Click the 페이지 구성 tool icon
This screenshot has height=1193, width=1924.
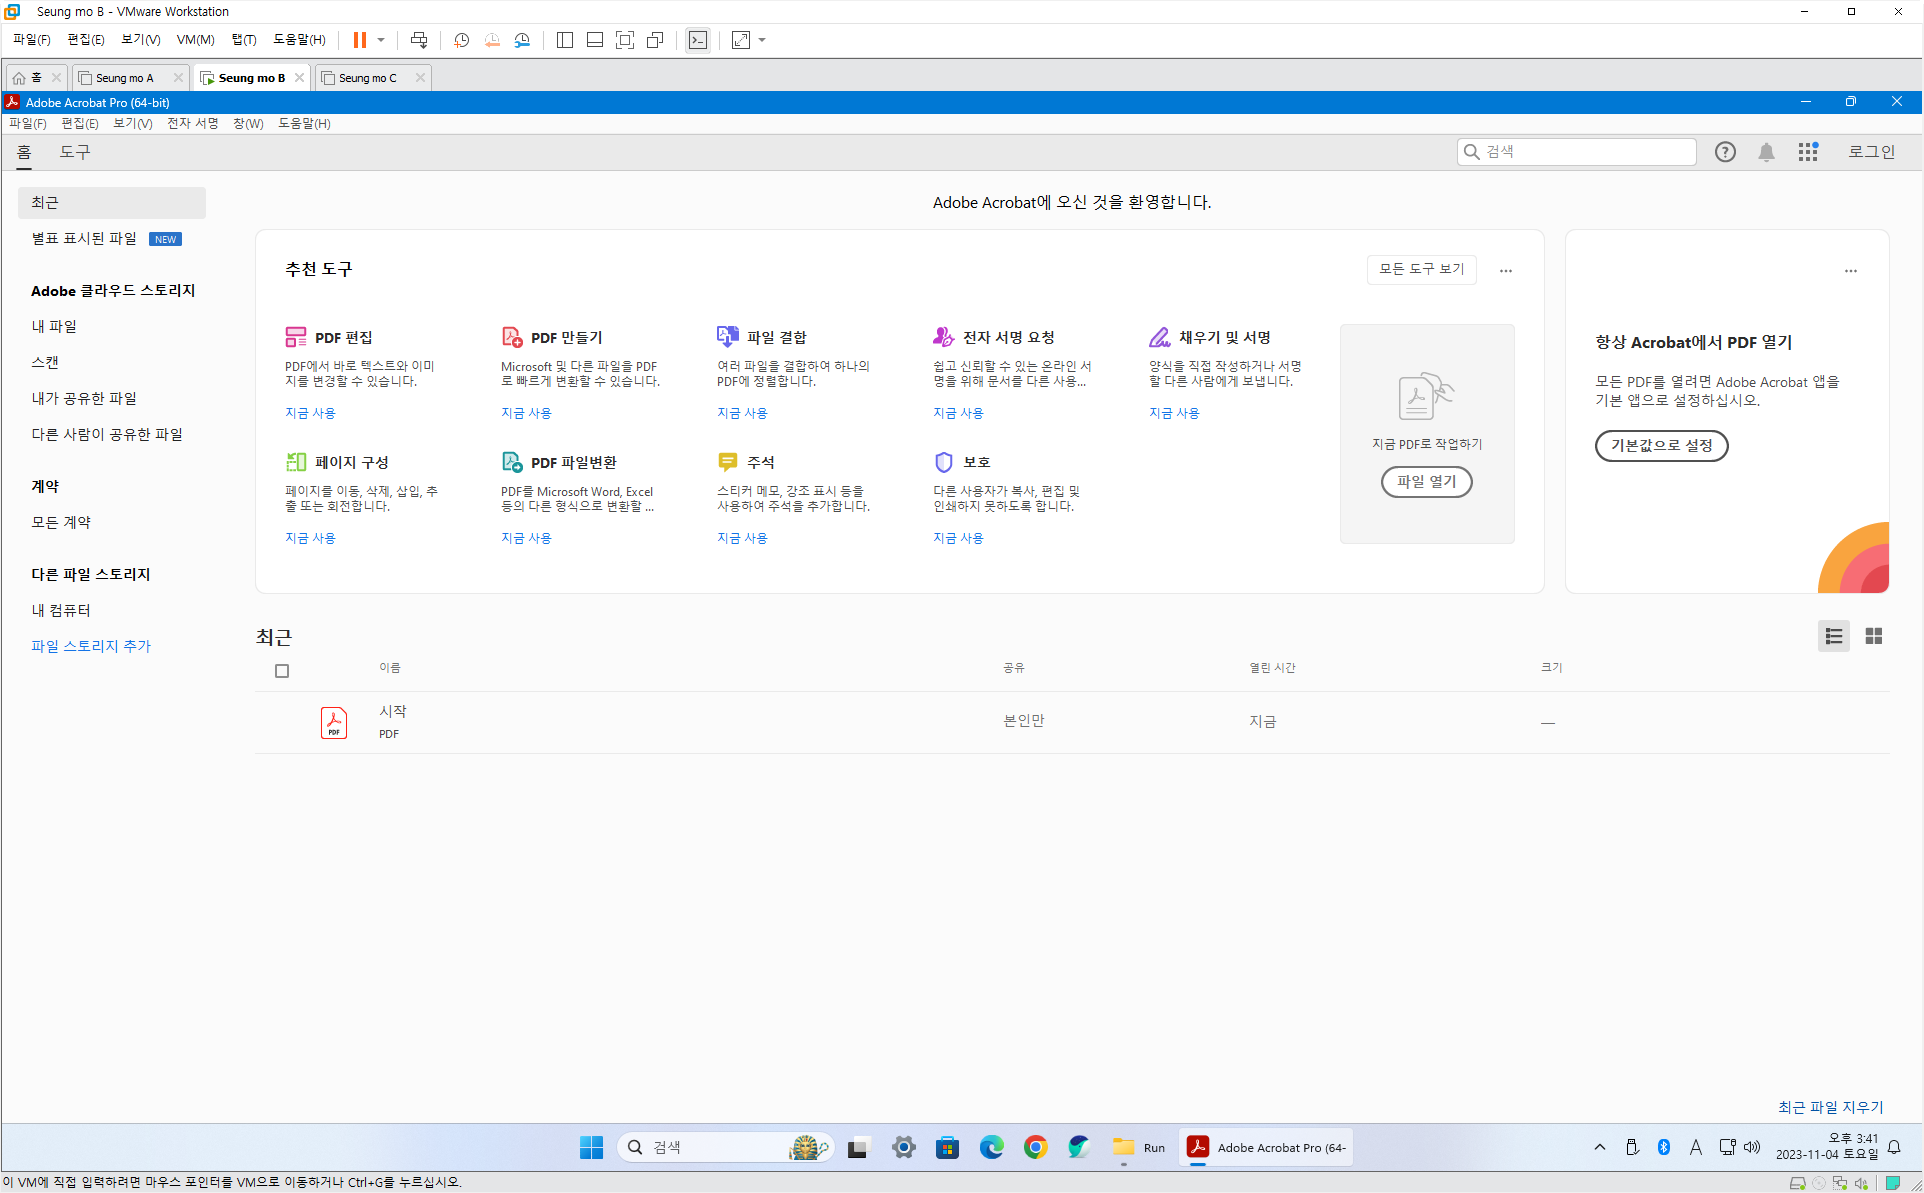click(x=295, y=462)
